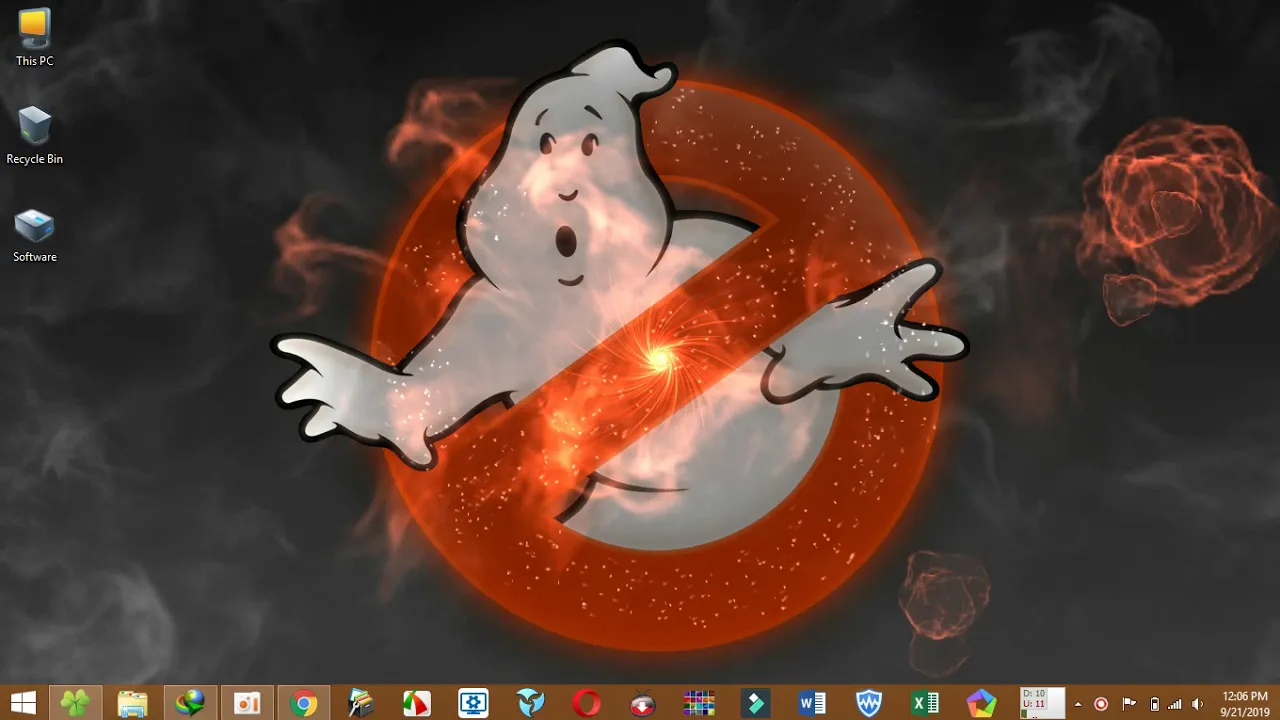Open Microsoft Excel from the taskbar
This screenshot has width=1280, height=720.
[x=925, y=703]
